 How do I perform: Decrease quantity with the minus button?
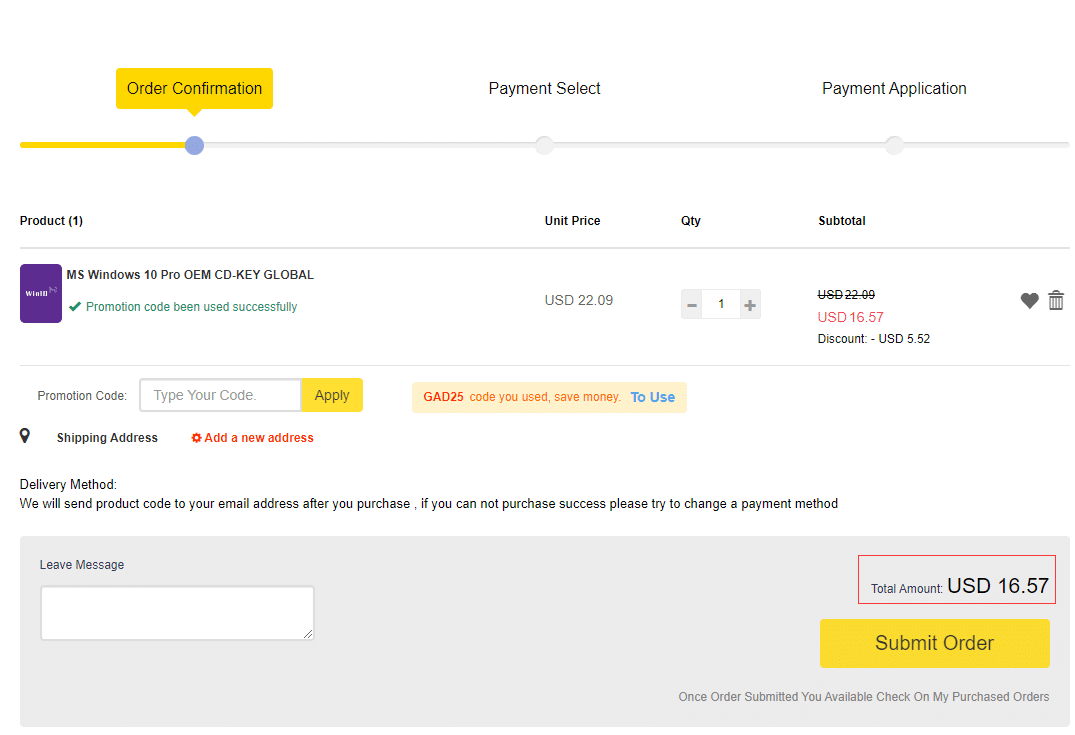pyautogui.click(x=692, y=304)
